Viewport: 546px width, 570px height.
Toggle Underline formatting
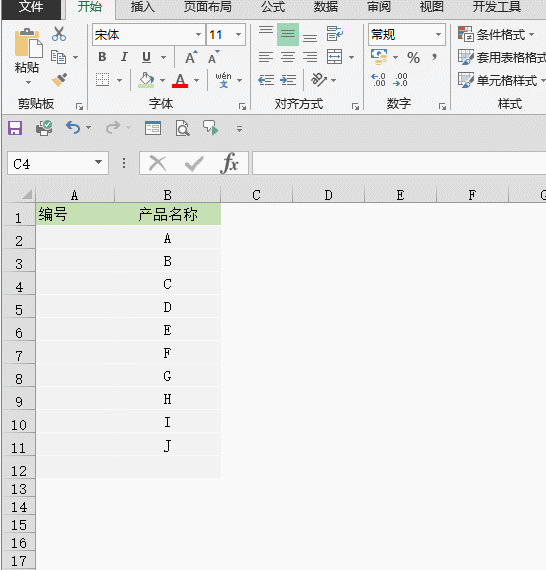point(146,57)
